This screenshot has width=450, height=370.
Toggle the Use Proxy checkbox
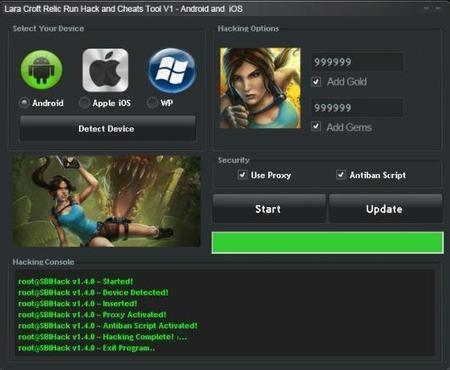pyautogui.click(x=242, y=175)
